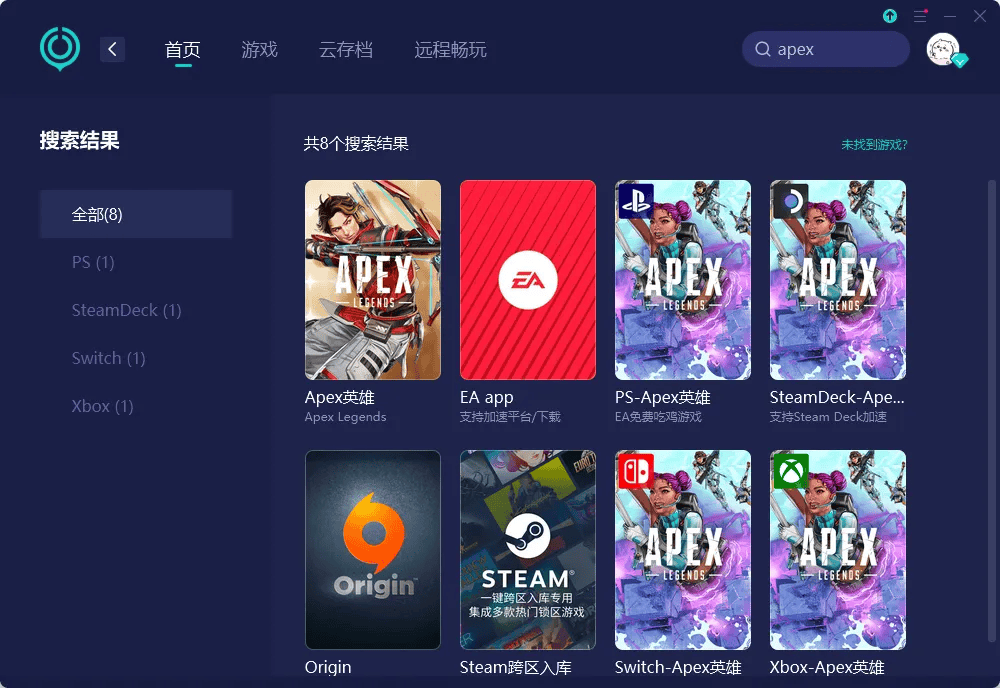Screen dimensions: 1000x688
Task: Filter results by Switch (1)
Action: (x=108, y=358)
